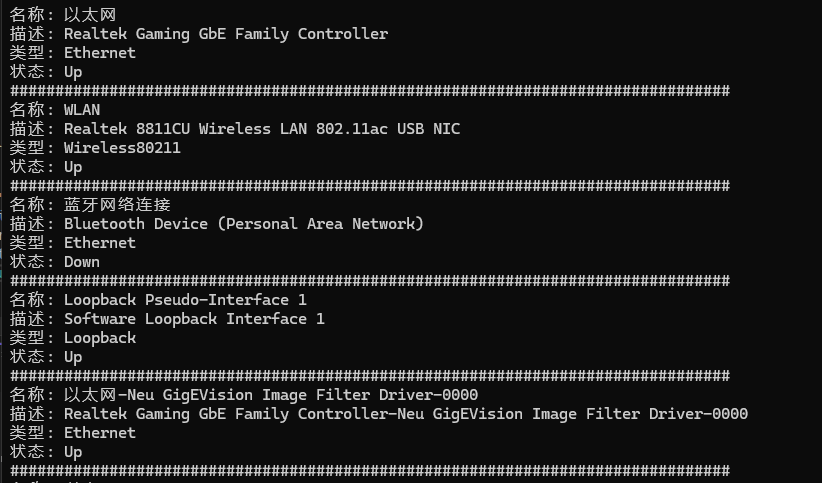Click 'Software Loopback Interface 1' description
The height and width of the screenshot is (483, 822).
point(194,319)
